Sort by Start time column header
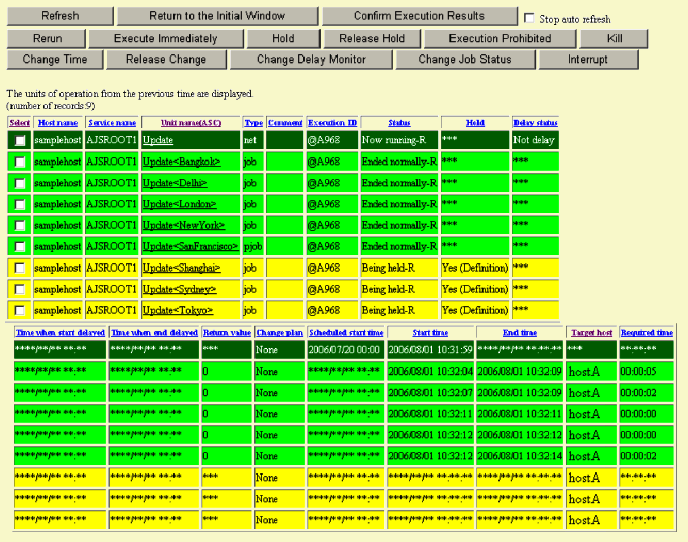The width and height of the screenshot is (688, 542). (x=429, y=332)
